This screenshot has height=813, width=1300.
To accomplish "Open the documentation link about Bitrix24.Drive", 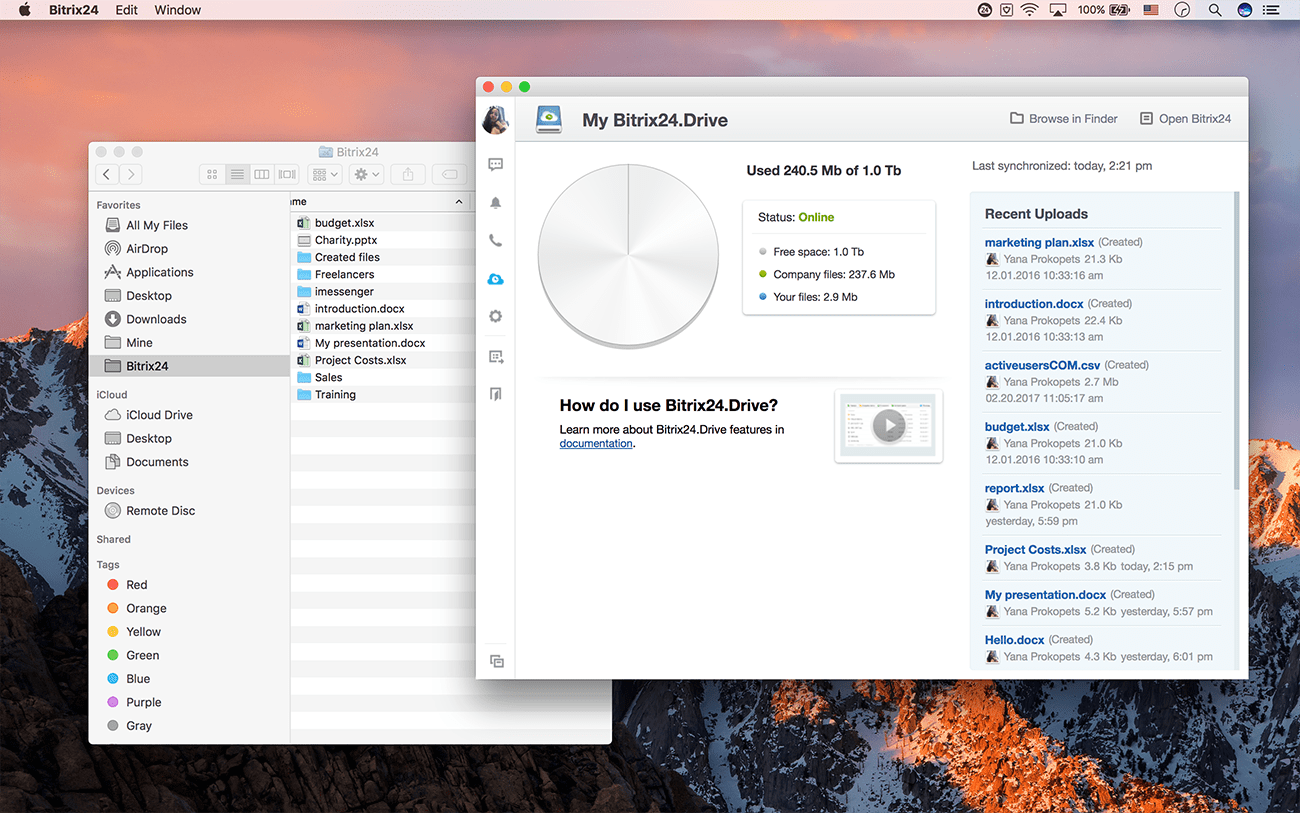I will coord(596,443).
